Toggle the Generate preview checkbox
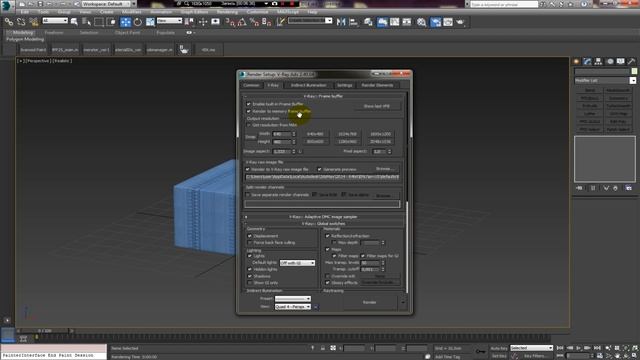This screenshot has height=360, width=640. 320,169
